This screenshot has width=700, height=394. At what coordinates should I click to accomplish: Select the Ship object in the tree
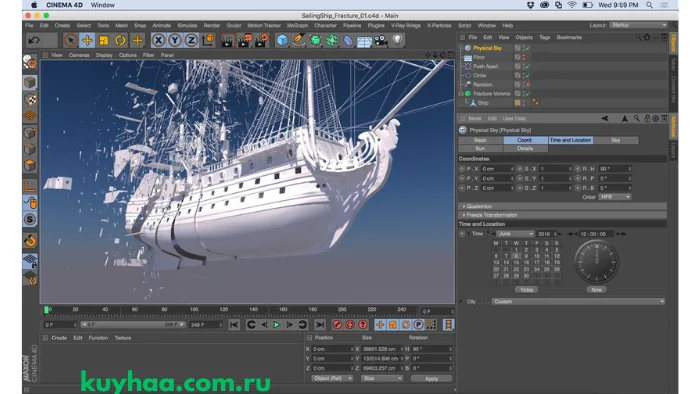pos(483,103)
